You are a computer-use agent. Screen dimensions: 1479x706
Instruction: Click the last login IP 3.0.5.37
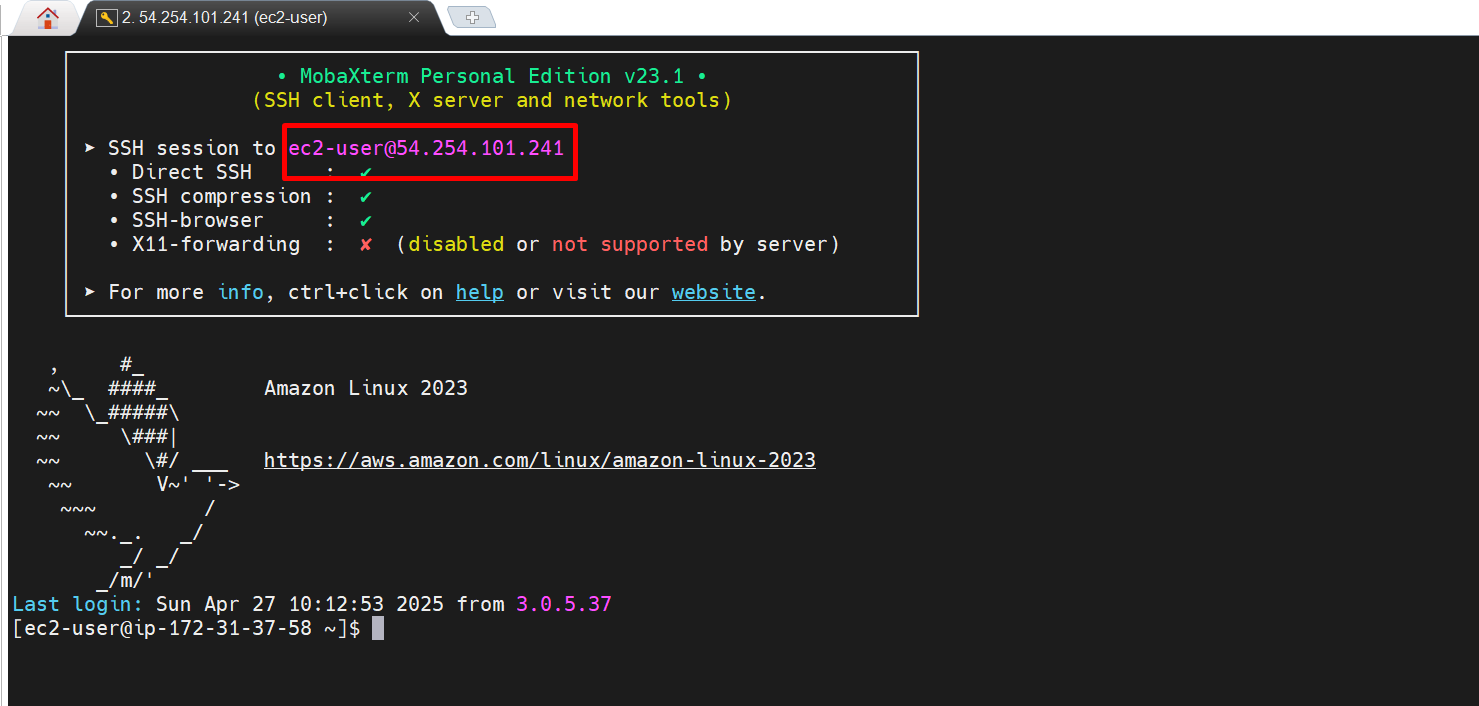(564, 604)
